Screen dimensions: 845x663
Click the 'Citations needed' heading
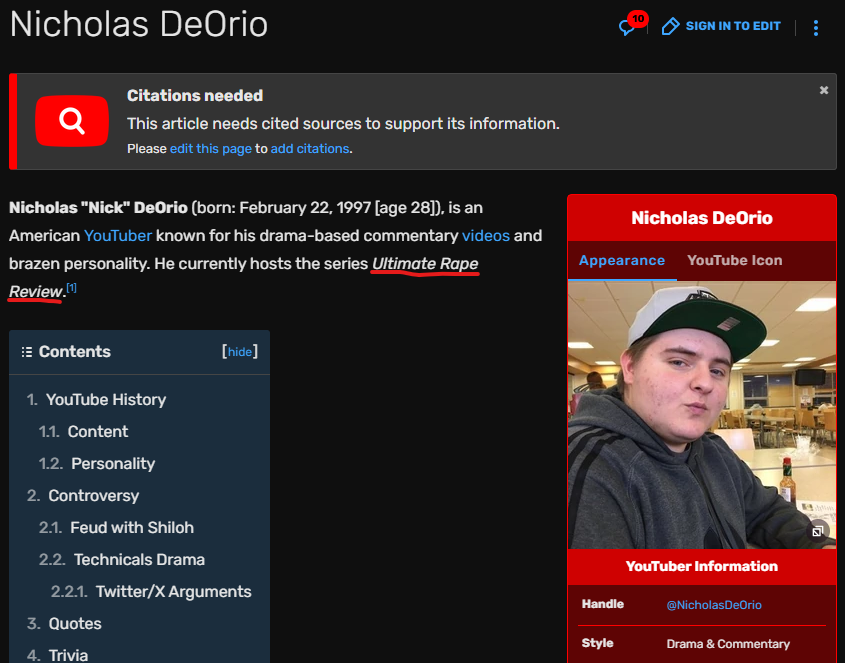pyautogui.click(x=195, y=95)
